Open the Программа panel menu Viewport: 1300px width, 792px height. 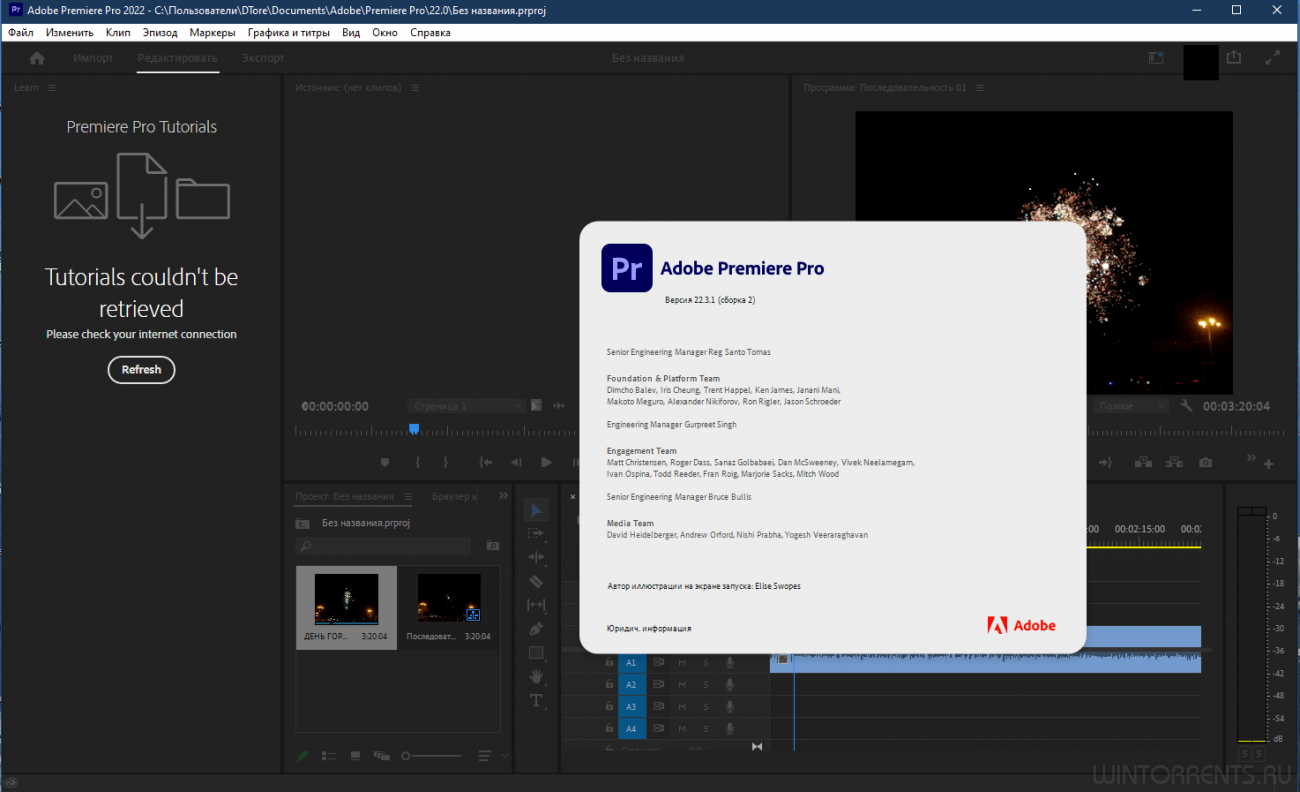(x=980, y=88)
